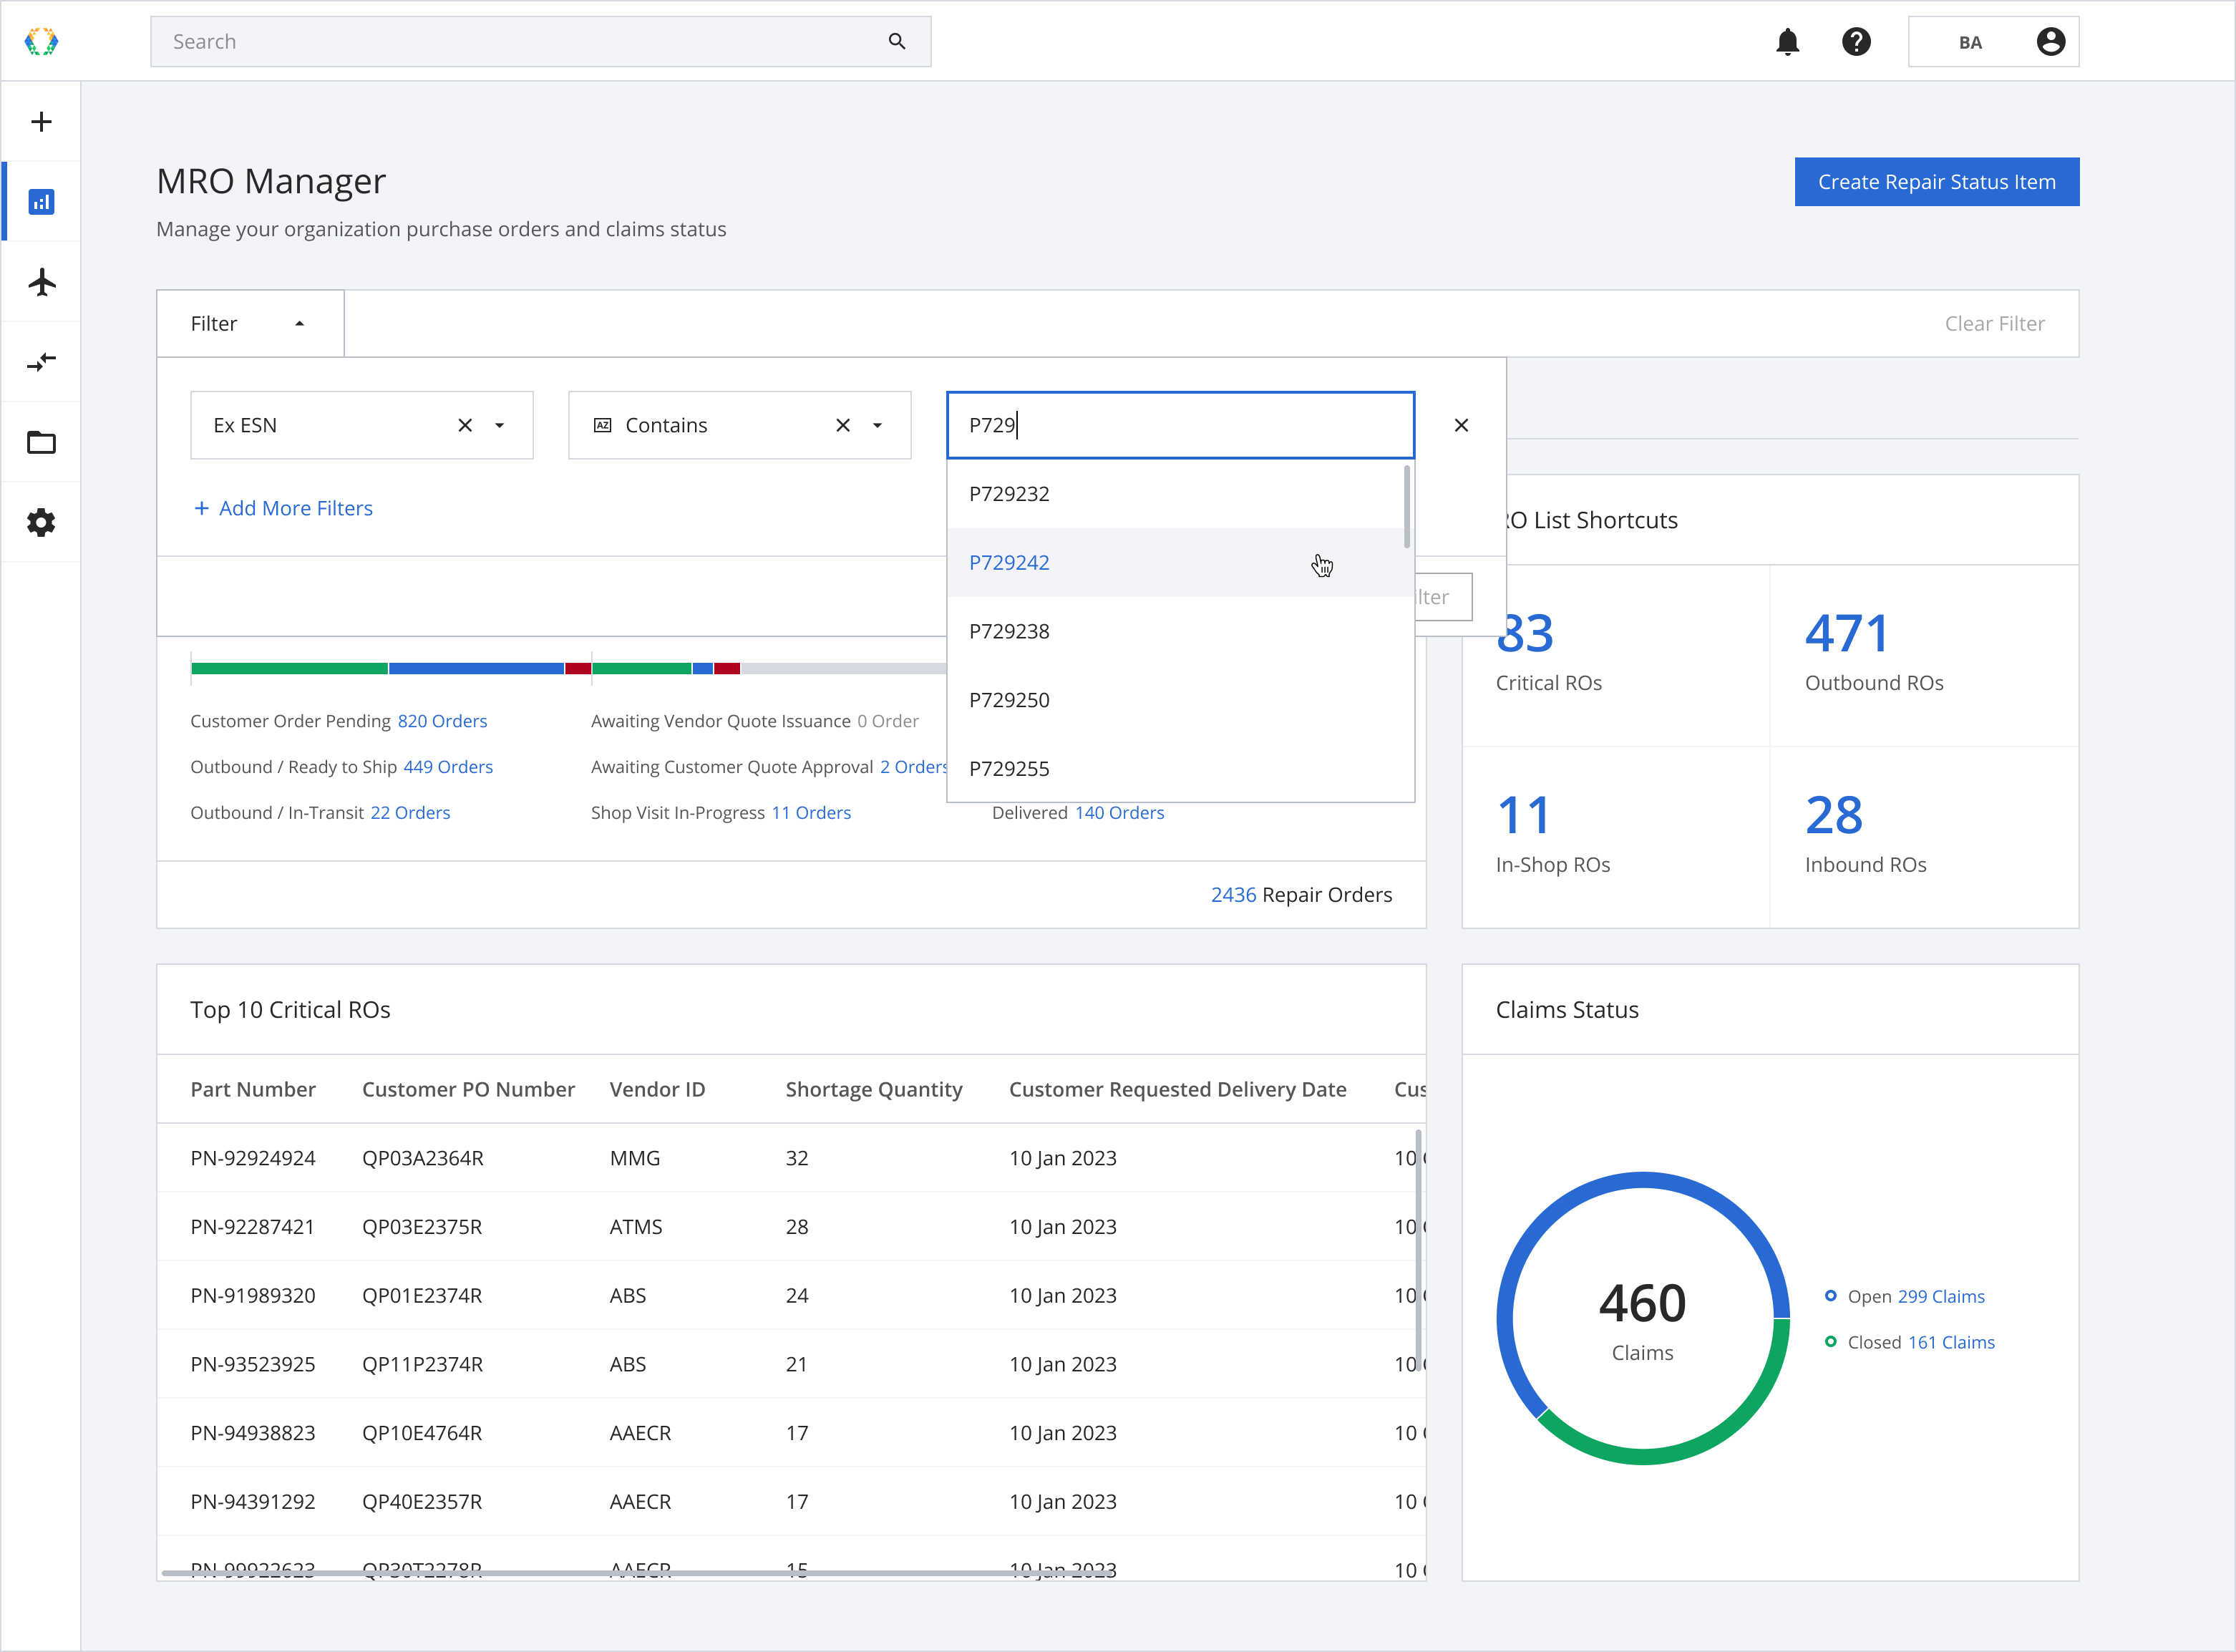Click Create Repair Status Item button
Viewport: 2236px width, 1652px height.
pos(1937,182)
